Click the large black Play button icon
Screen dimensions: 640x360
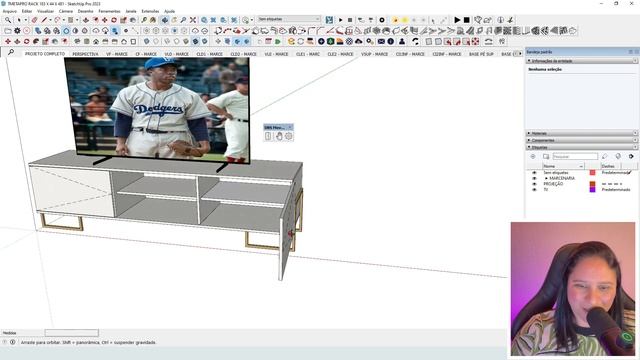coord(457,20)
